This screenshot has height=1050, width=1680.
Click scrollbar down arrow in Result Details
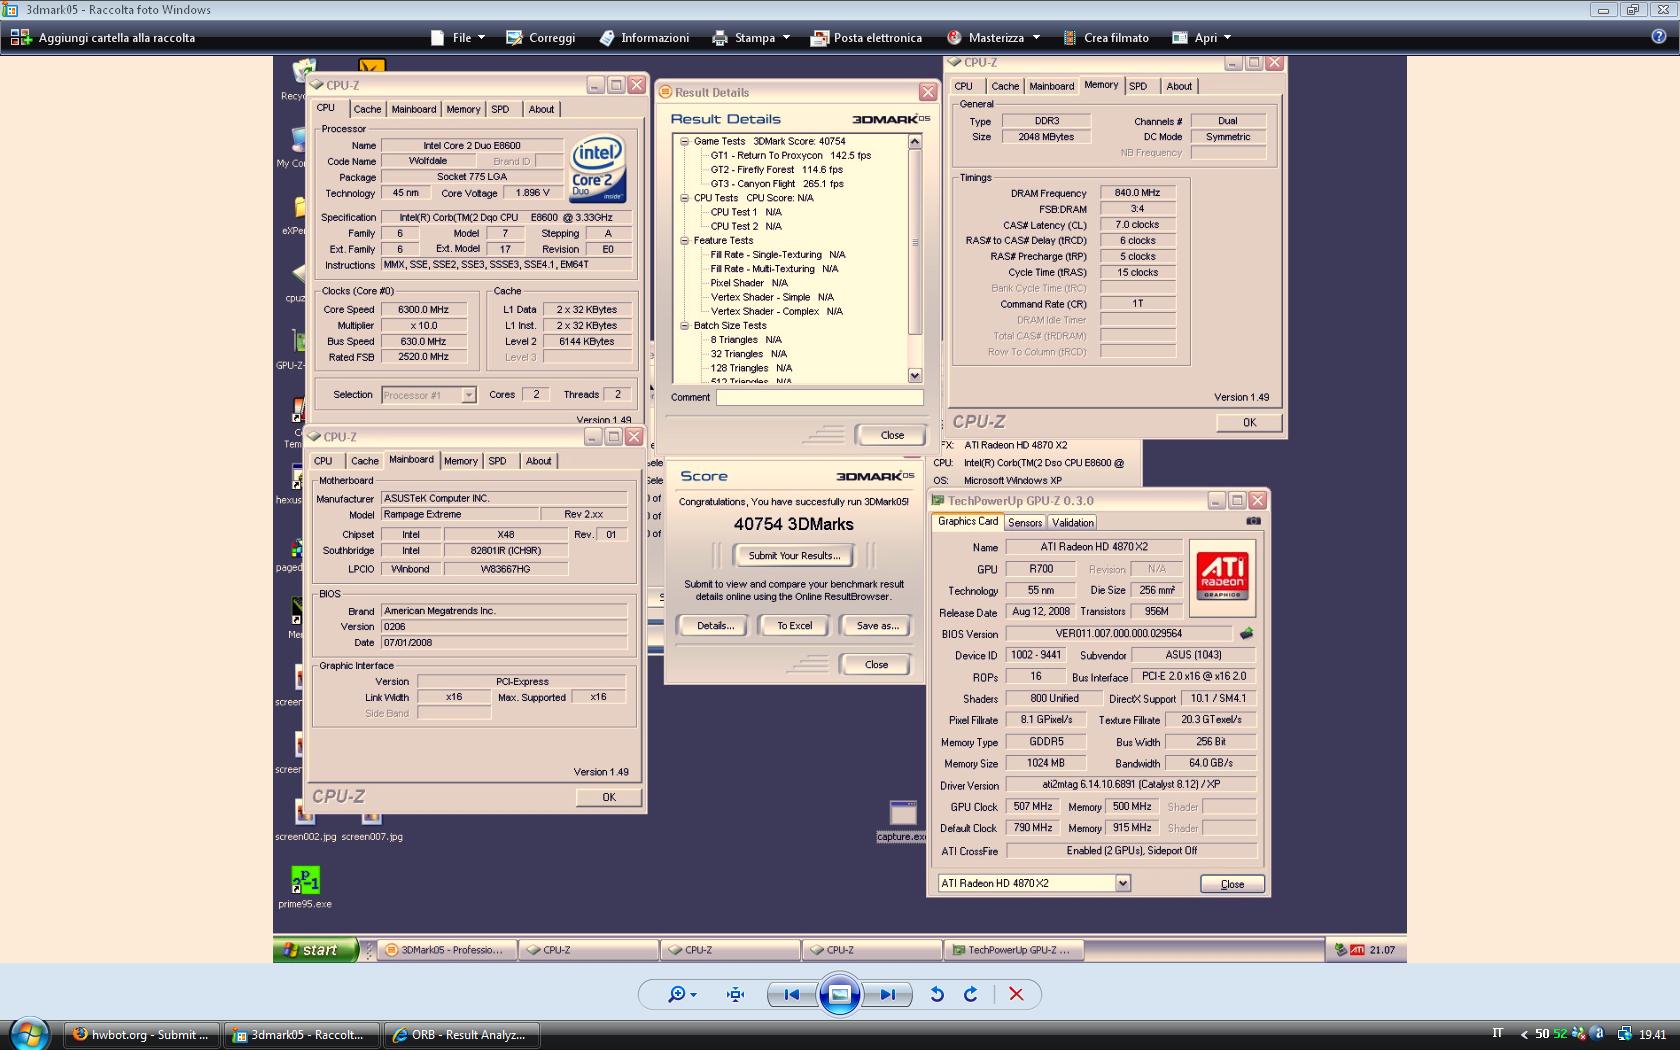point(914,375)
